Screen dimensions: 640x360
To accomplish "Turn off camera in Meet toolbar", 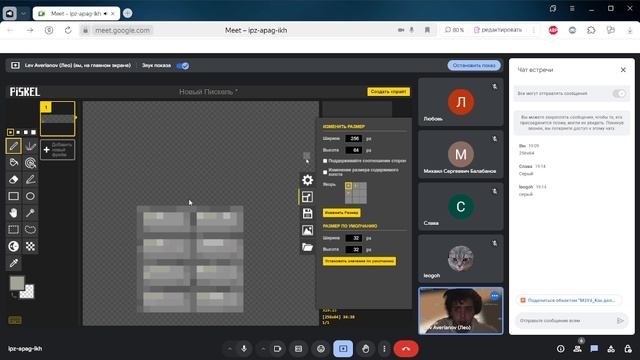I will coord(277,349).
